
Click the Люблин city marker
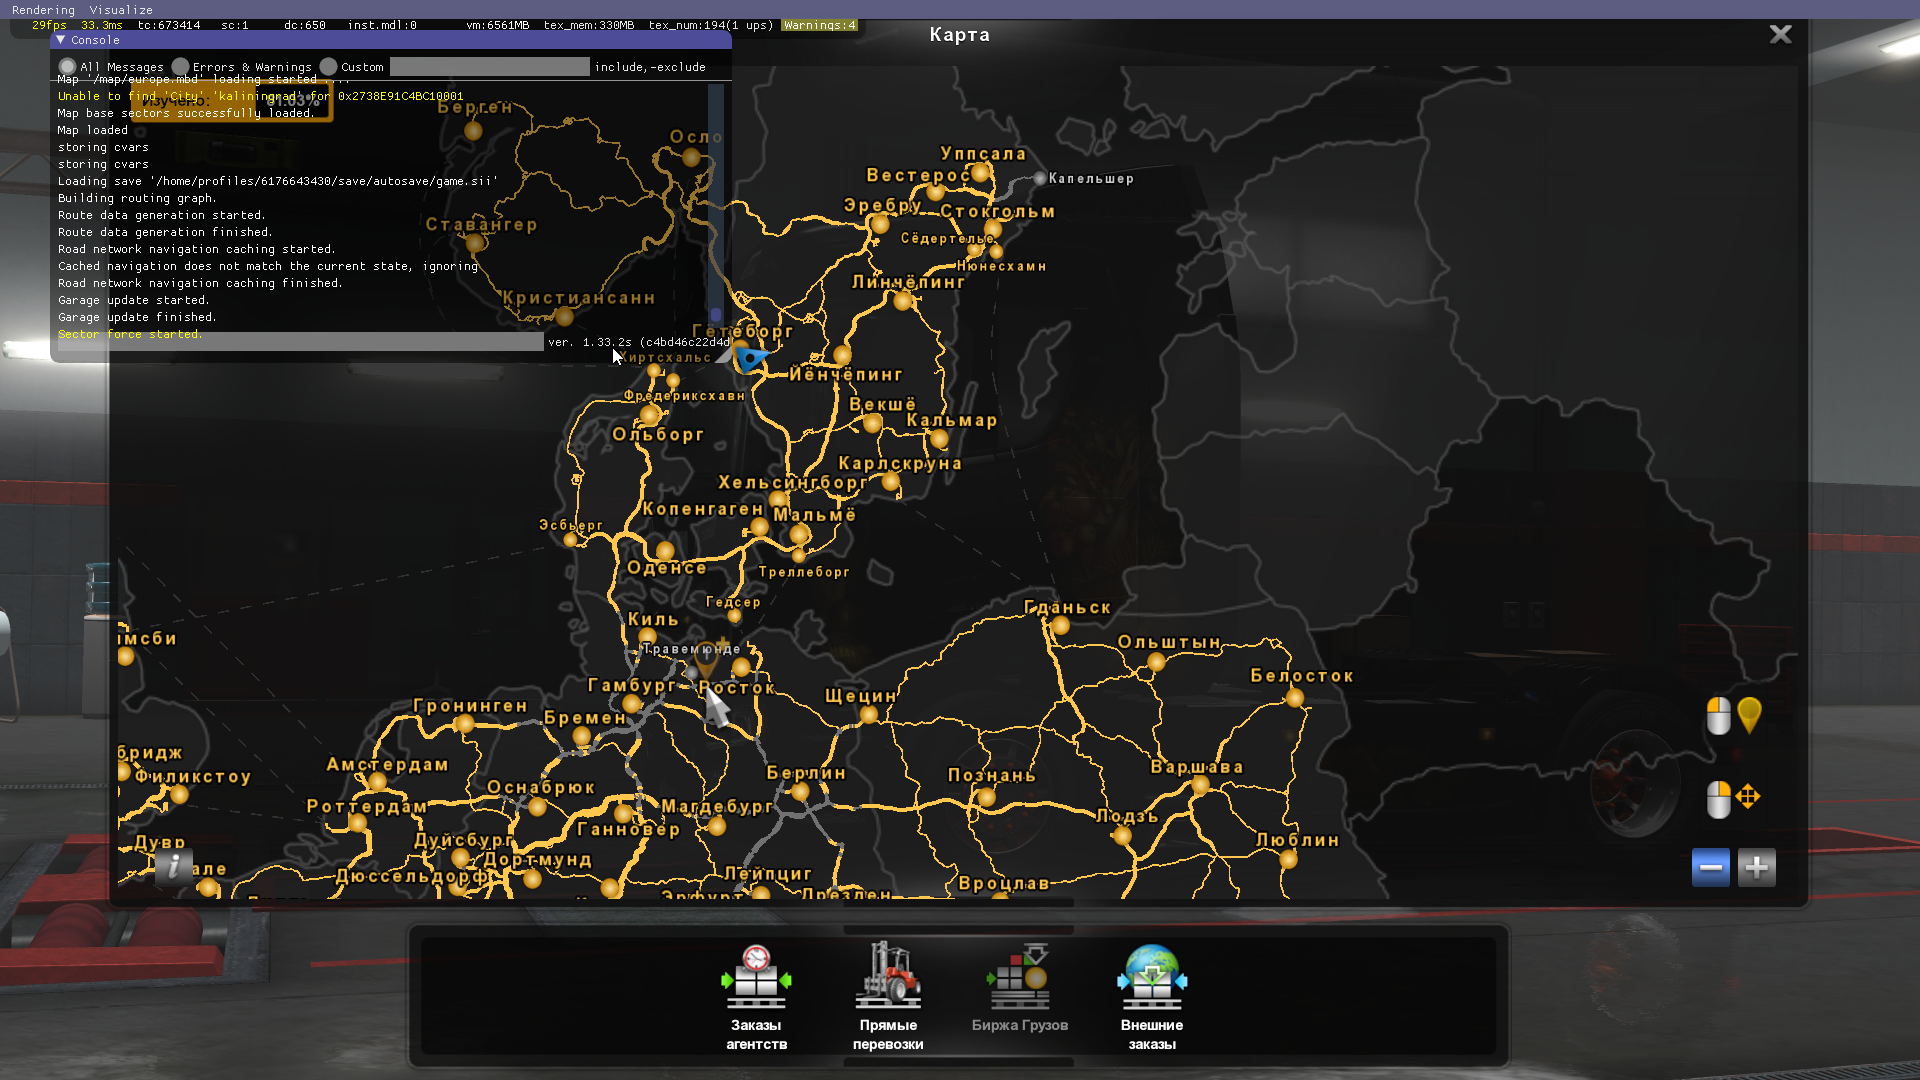1288,859
